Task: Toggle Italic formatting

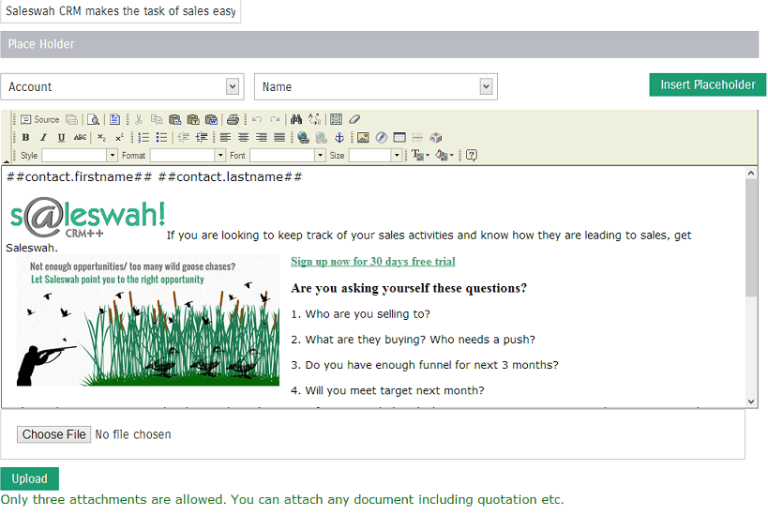Action: [x=44, y=138]
